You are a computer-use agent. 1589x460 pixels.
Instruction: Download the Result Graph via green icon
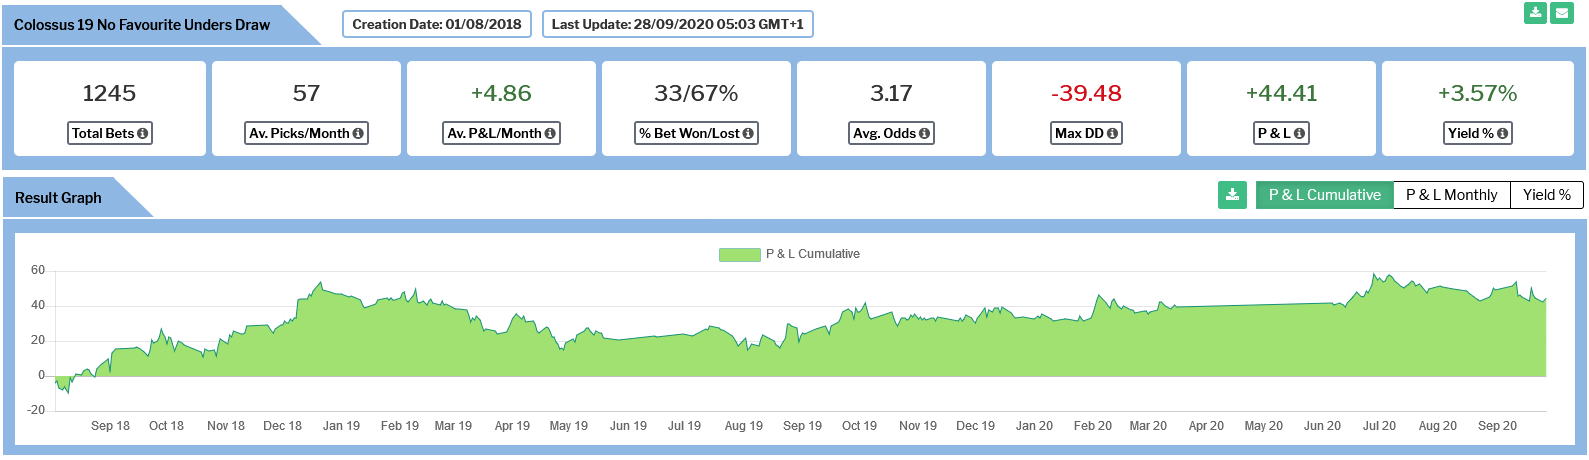point(1233,195)
